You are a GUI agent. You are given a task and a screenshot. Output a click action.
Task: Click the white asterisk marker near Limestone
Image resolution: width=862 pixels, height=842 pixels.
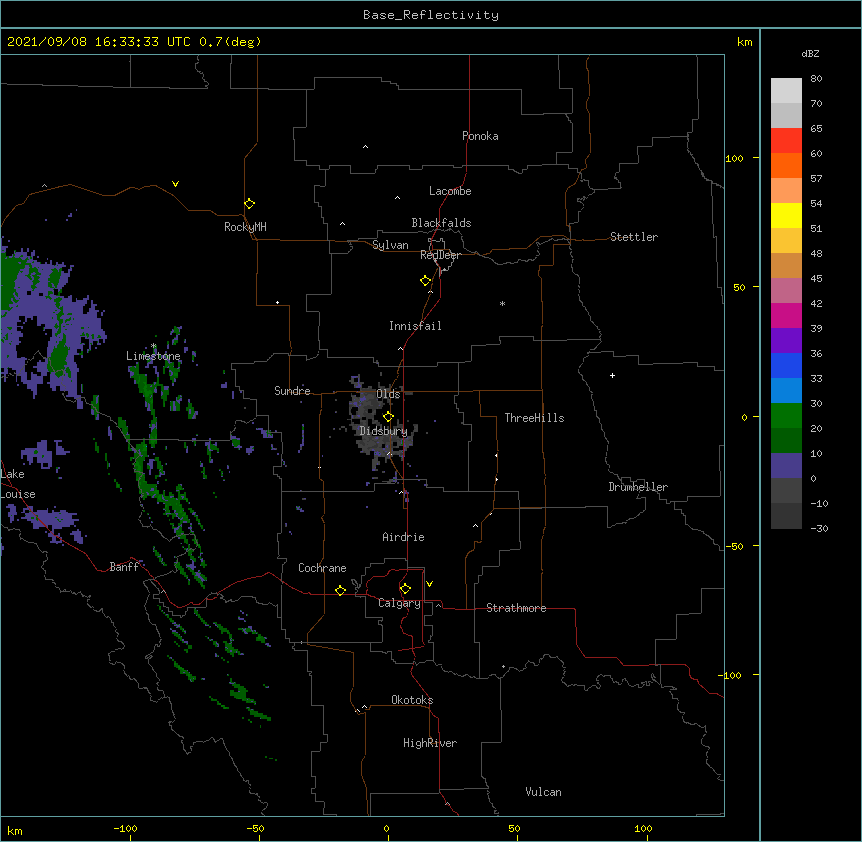[153, 346]
